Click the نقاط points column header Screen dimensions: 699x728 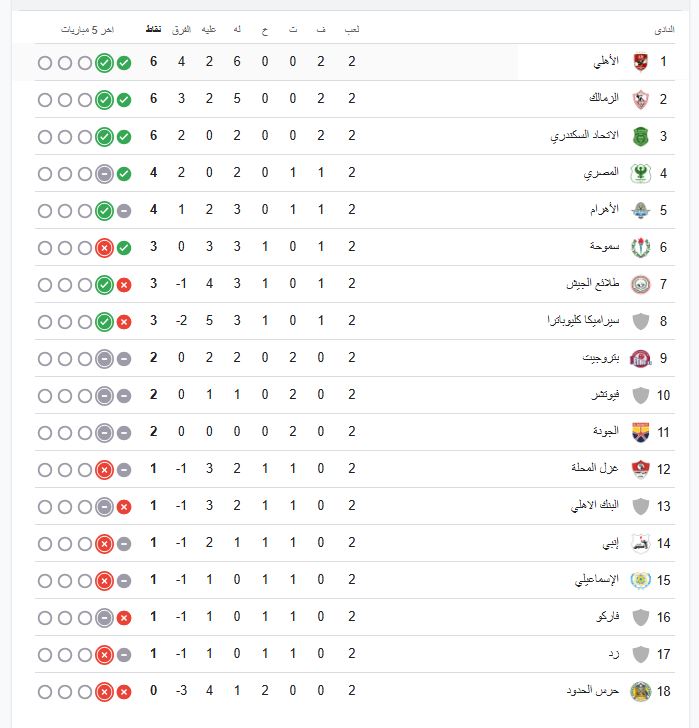(x=154, y=30)
